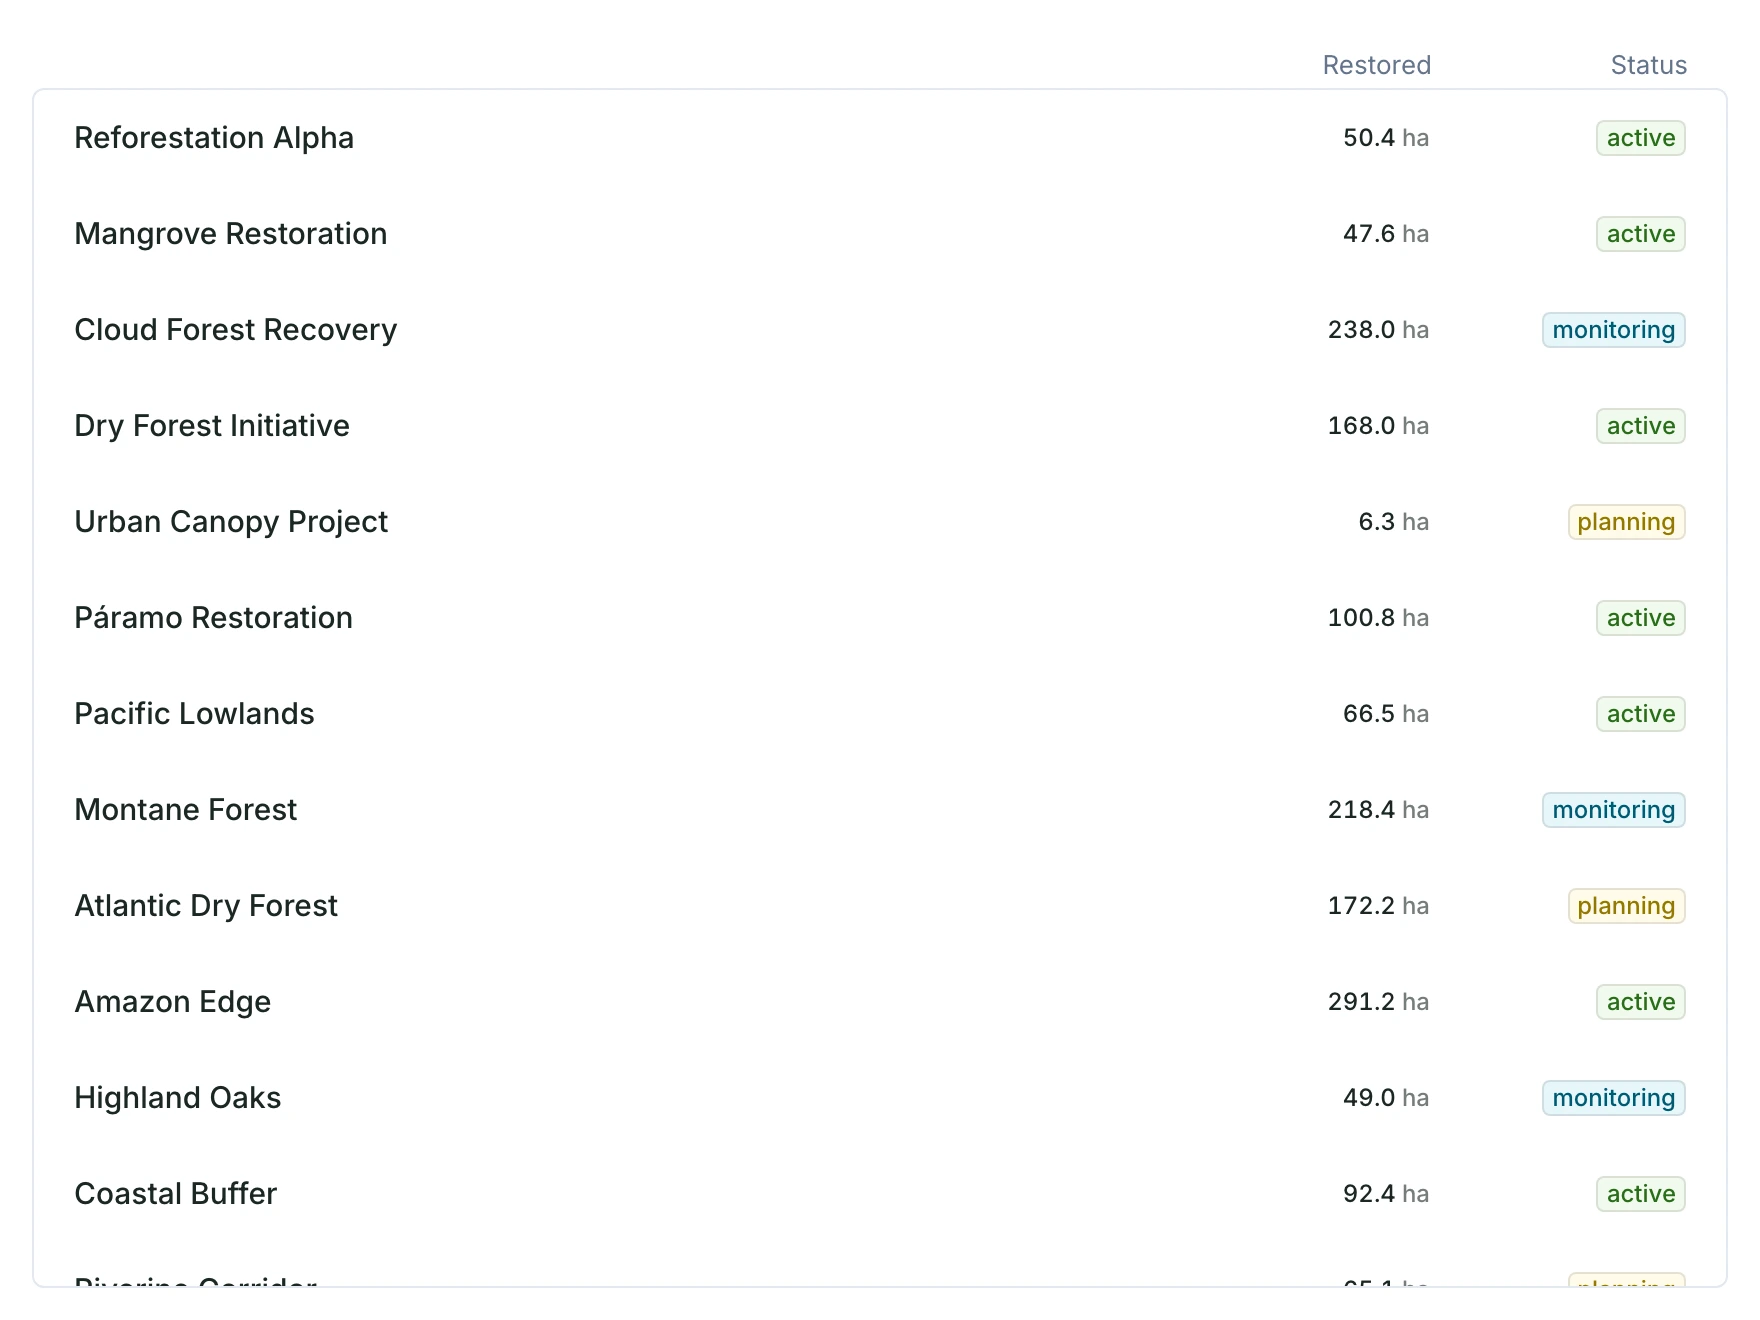
Task: Click the 100.8 ha value
Action: (x=1379, y=618)
